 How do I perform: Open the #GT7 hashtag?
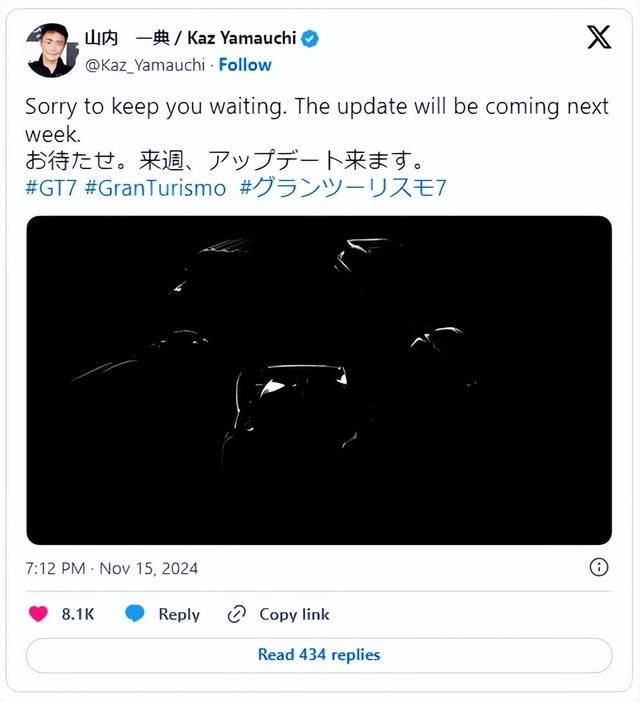click(x=52, y=187)
